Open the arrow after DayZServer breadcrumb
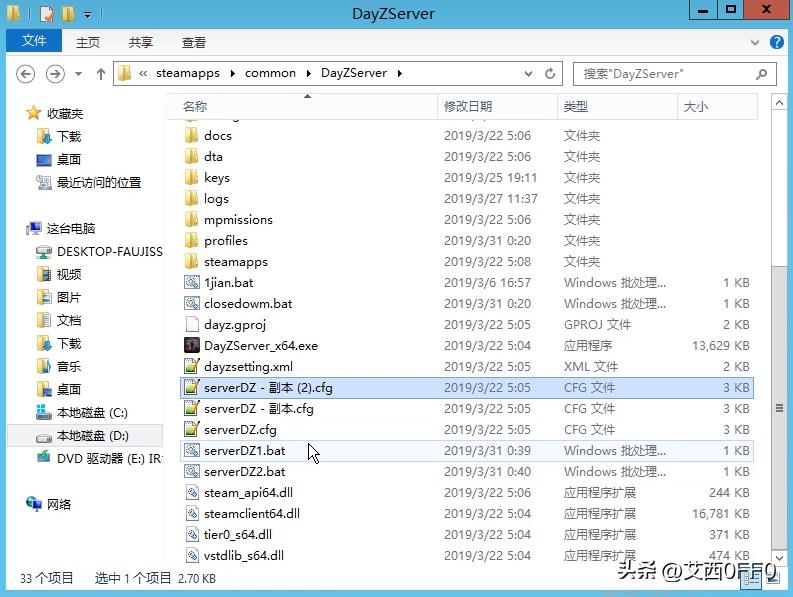This screenshot has height=597, width=793. (x=400, y=74)
